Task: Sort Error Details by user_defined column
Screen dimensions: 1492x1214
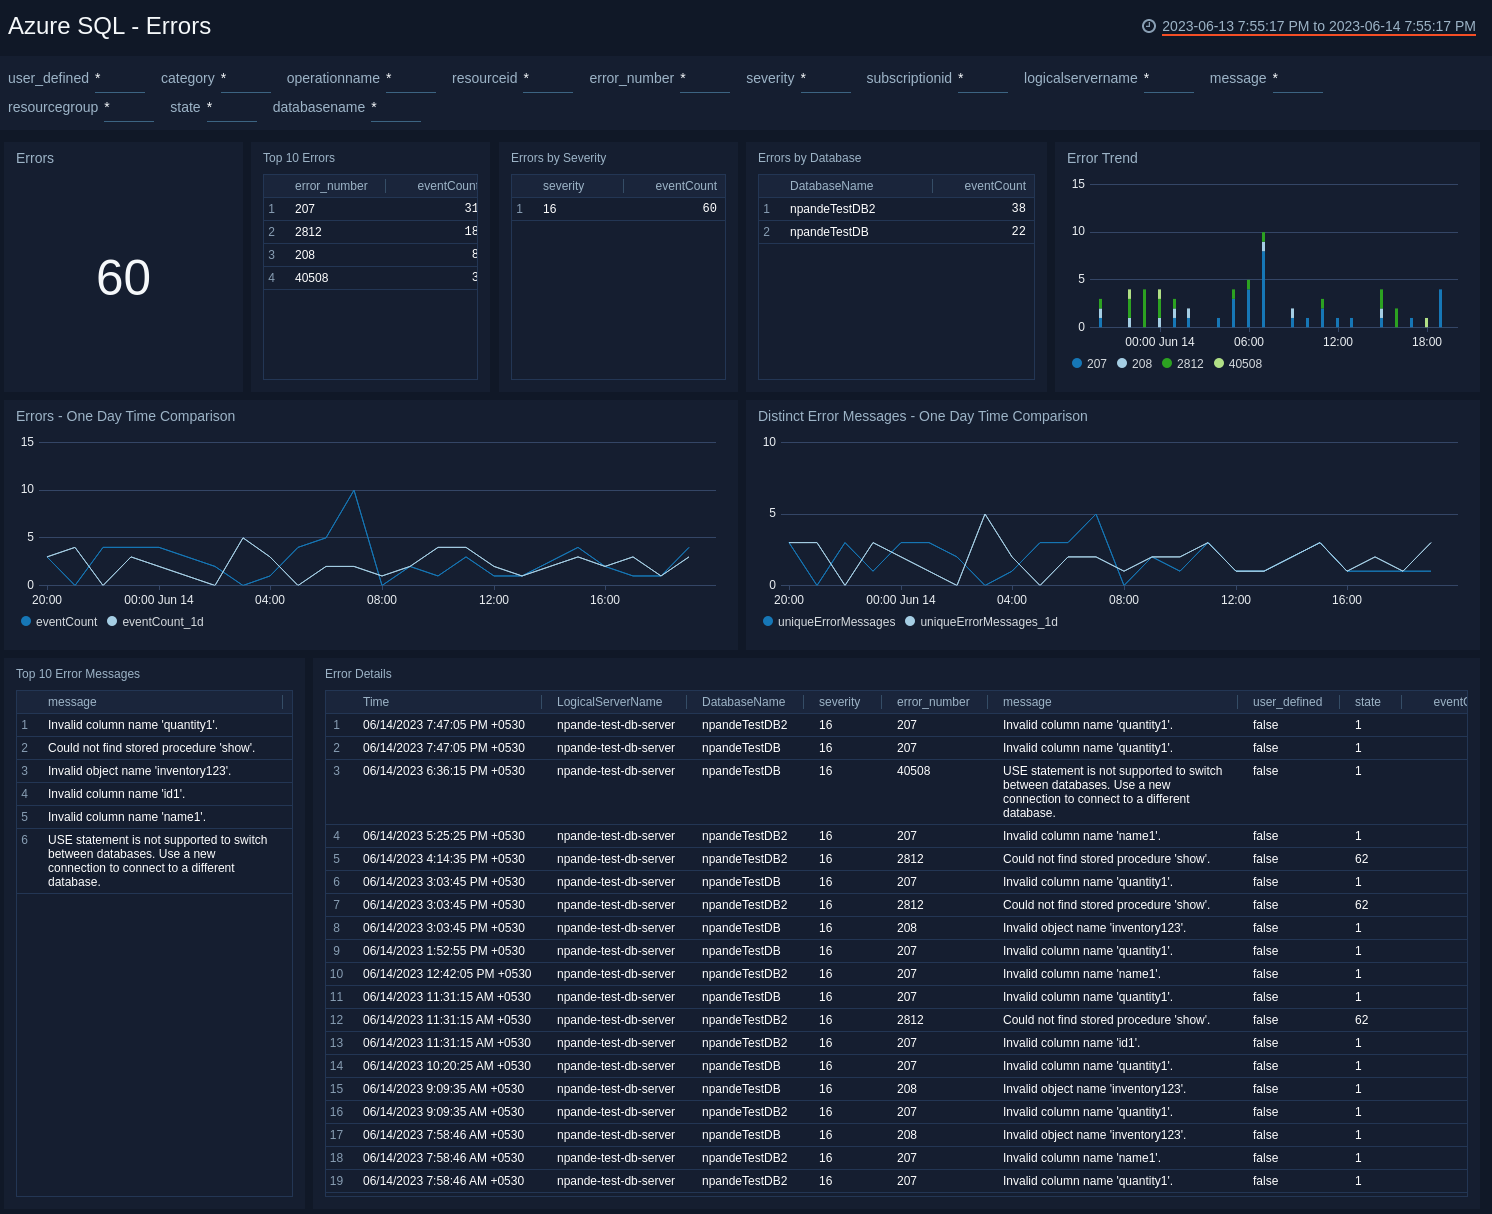Action: pos(1287,702)
